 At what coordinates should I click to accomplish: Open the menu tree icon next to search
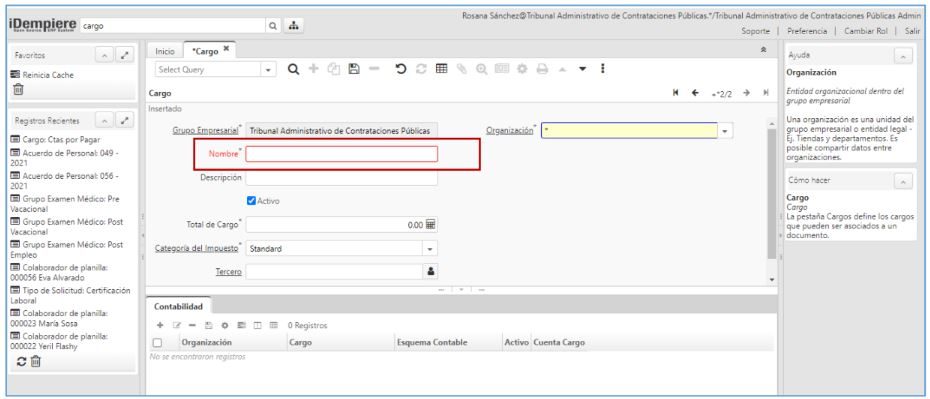(x=293, y=26)
